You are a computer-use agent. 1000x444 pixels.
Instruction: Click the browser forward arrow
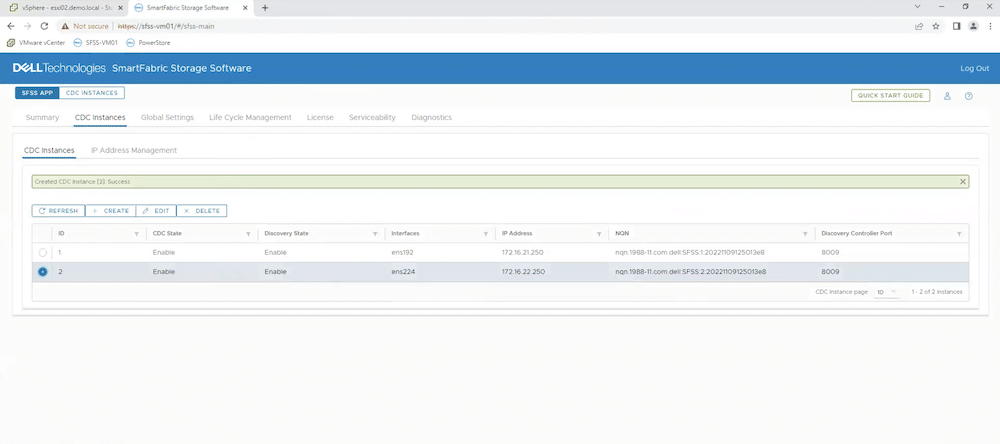click(27, 26)
